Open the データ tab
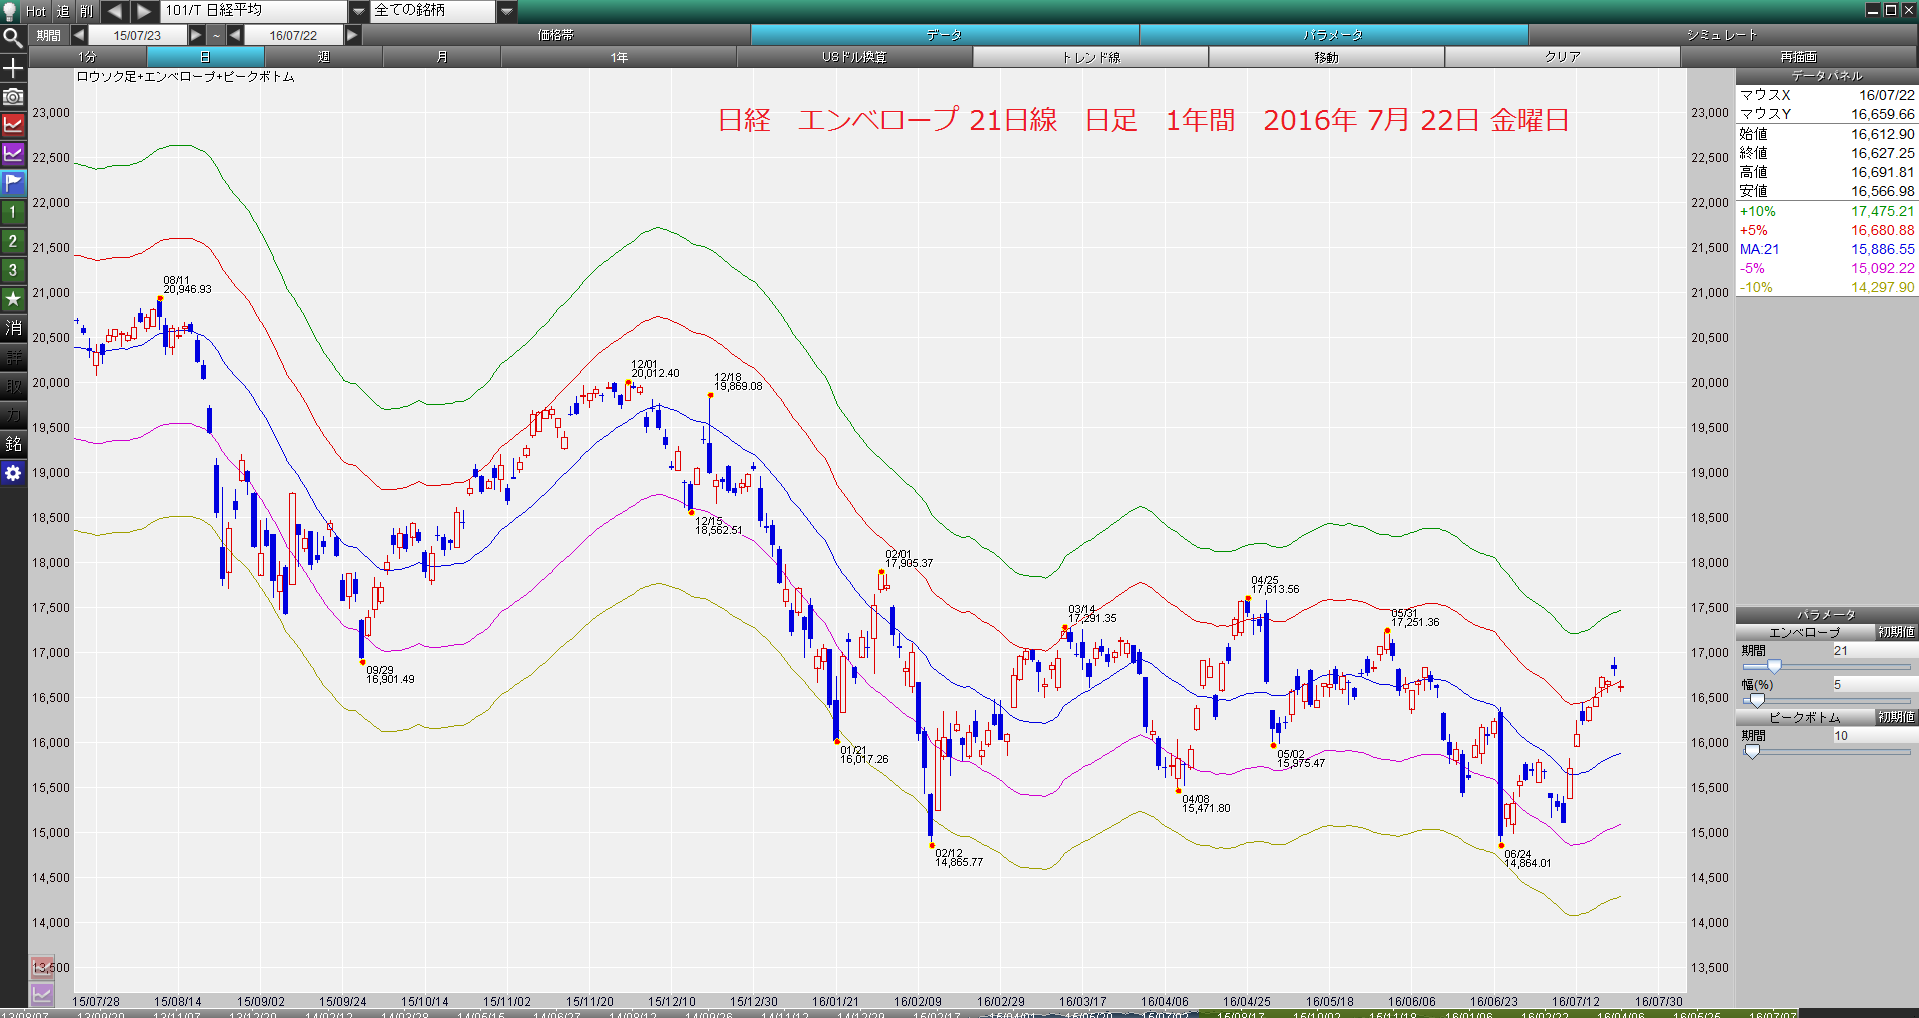Screen dimensions: 1919x1018 [944, 35]
